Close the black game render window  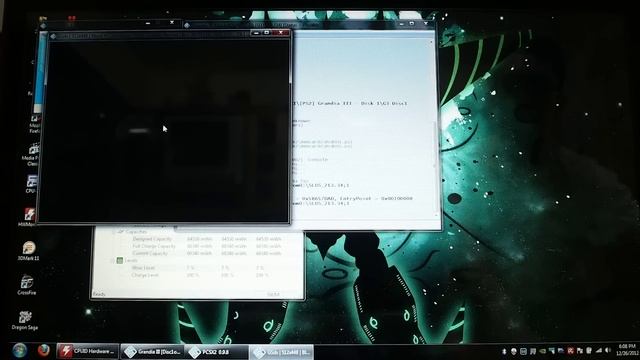[x=281, y=33]
